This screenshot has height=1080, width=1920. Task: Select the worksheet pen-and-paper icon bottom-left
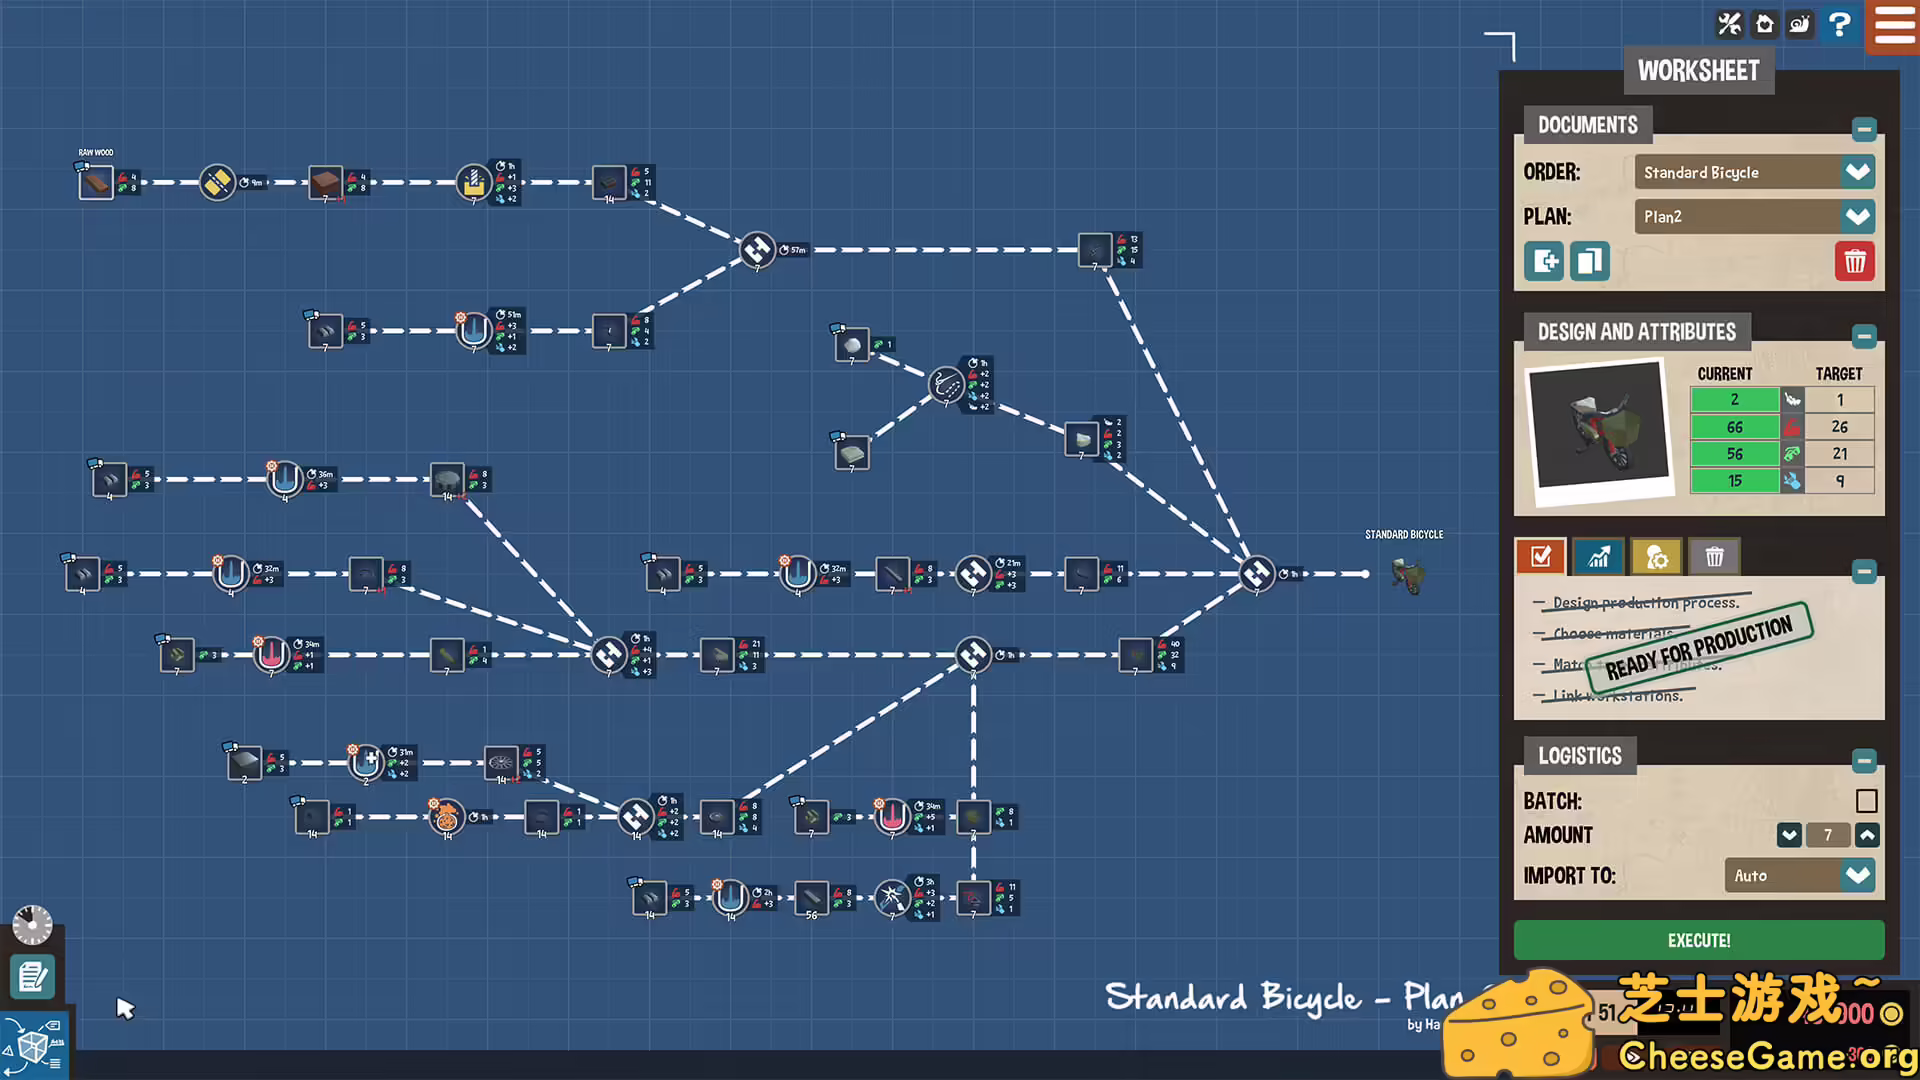[x=33, y=973]
